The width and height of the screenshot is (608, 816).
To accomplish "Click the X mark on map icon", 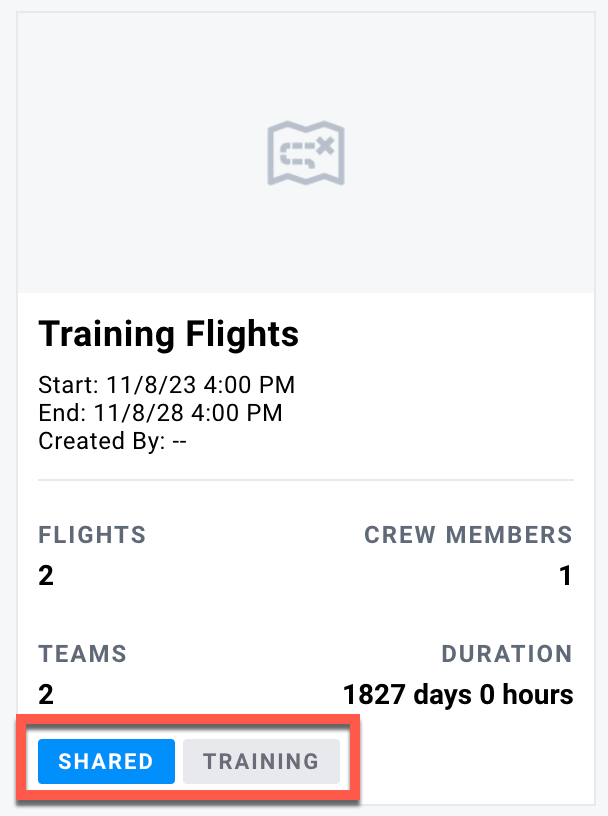I will point(325,146).
